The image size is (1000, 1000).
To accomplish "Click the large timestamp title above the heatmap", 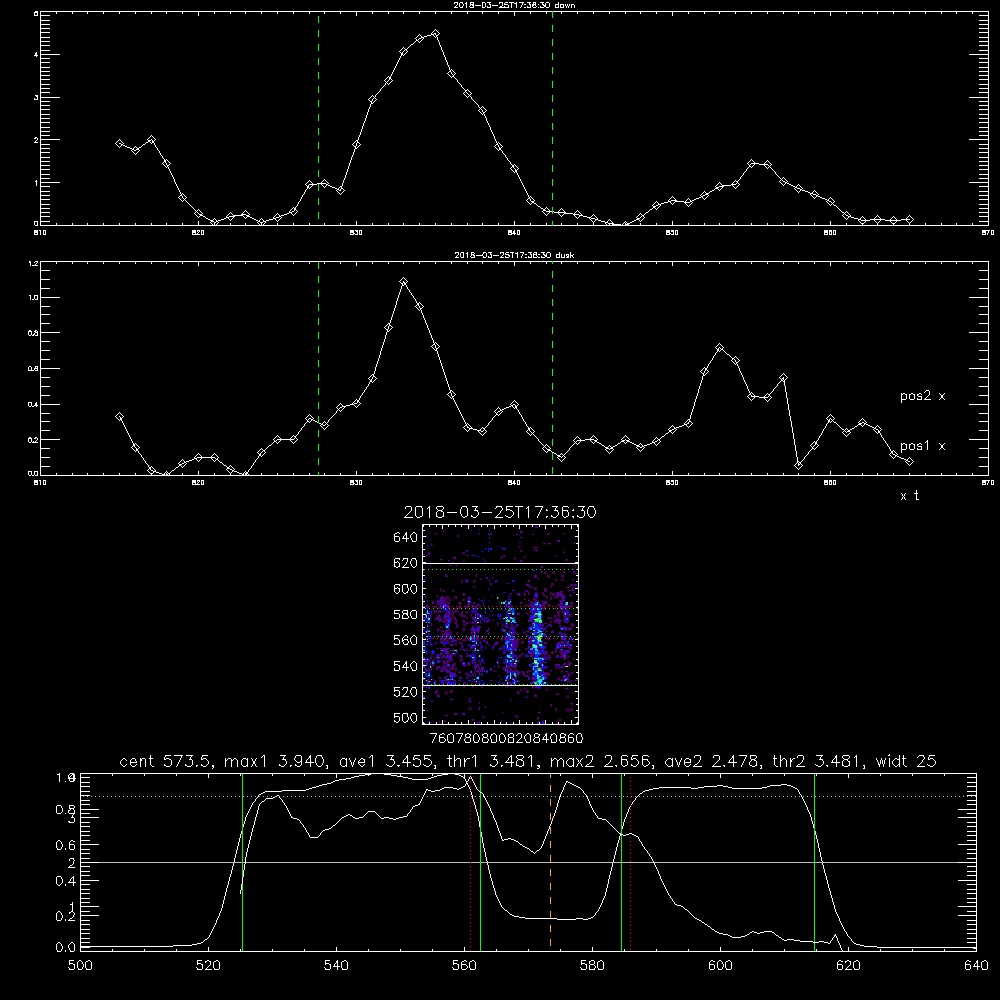I will (500, 512).
